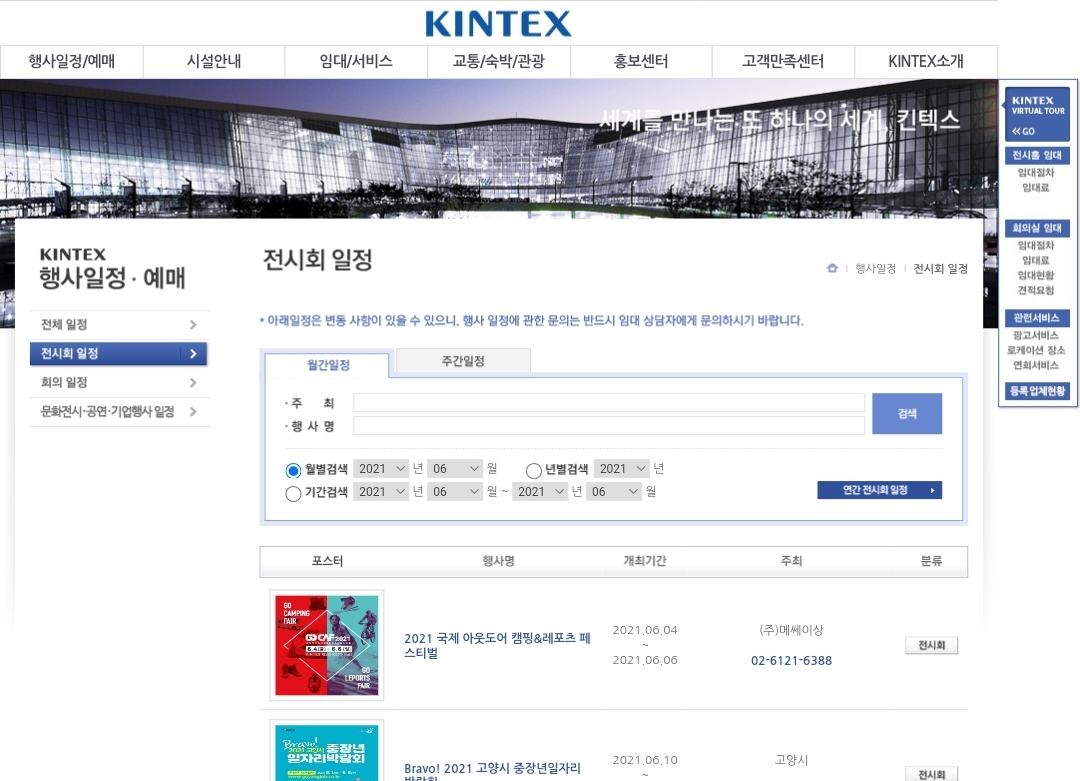The width and height of the screenshot is (1080, 781).
Task: Click 전시회 category button for camping festival
Action: (931, 645)
